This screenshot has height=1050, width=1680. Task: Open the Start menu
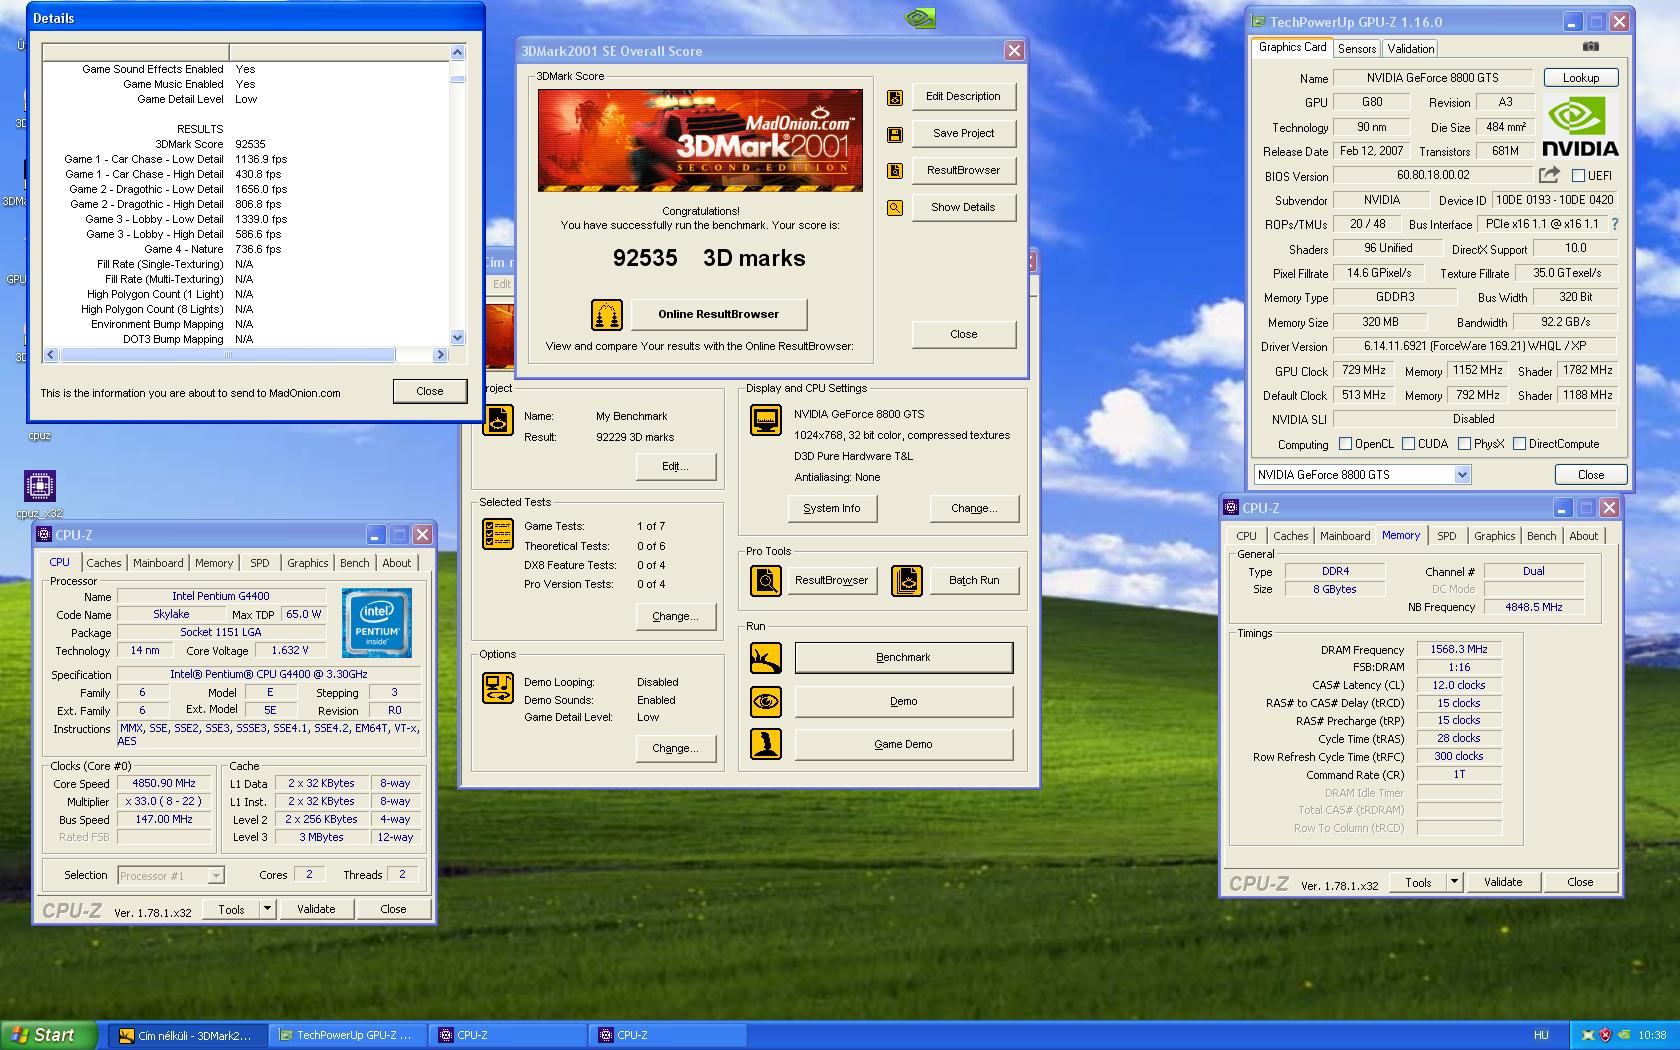[x=49, y=1035]
